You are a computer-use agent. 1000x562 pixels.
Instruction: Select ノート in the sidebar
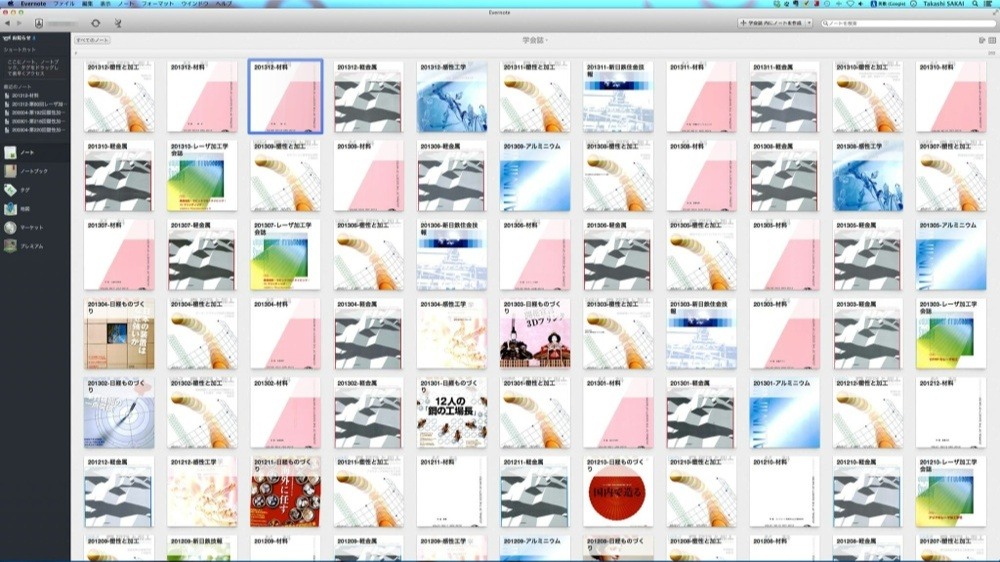(35, 152)
